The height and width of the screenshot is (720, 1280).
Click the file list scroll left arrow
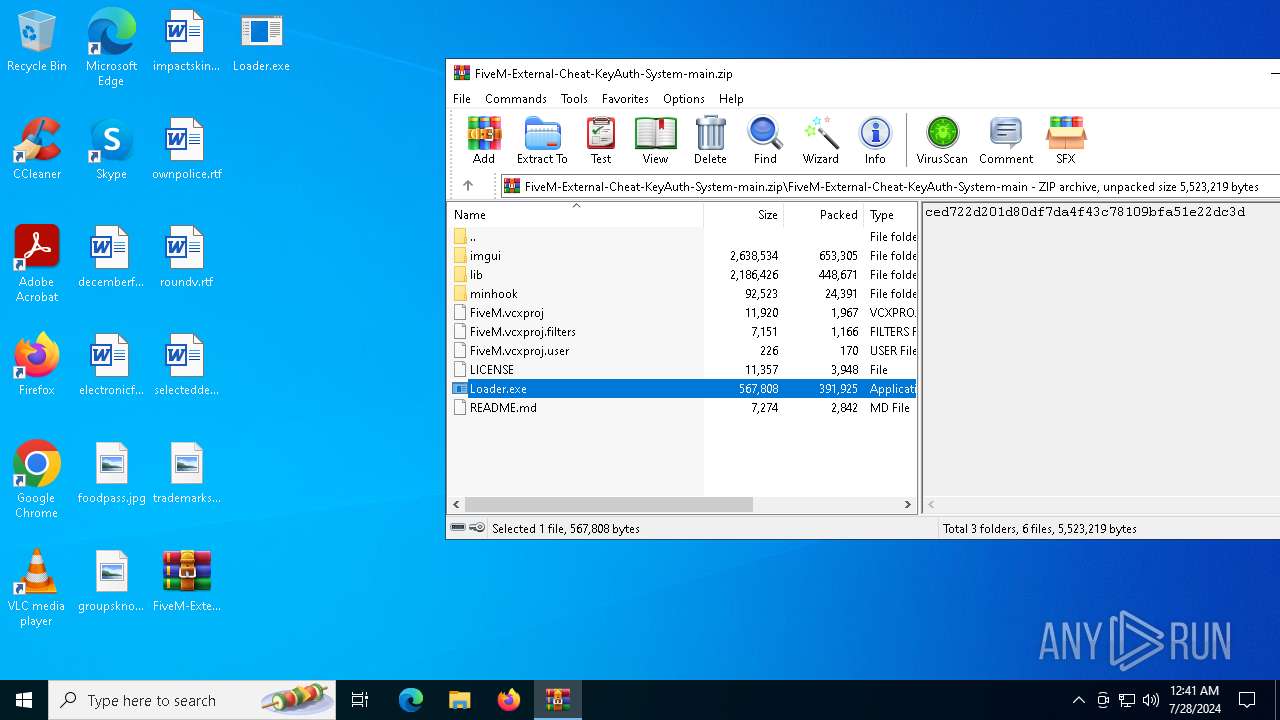456,505
